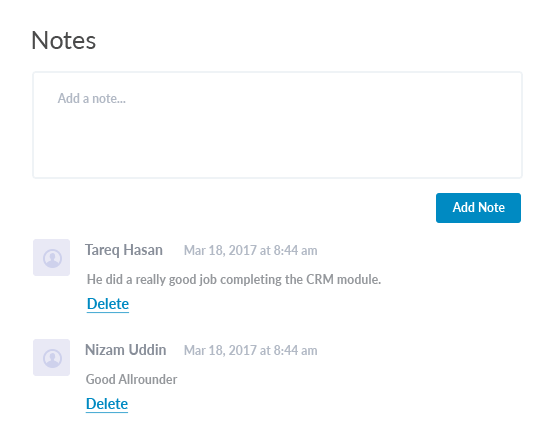555x441 pixels.
Task: Click the person silhouette beside Nizam Uddin
Action: (52, 359)
